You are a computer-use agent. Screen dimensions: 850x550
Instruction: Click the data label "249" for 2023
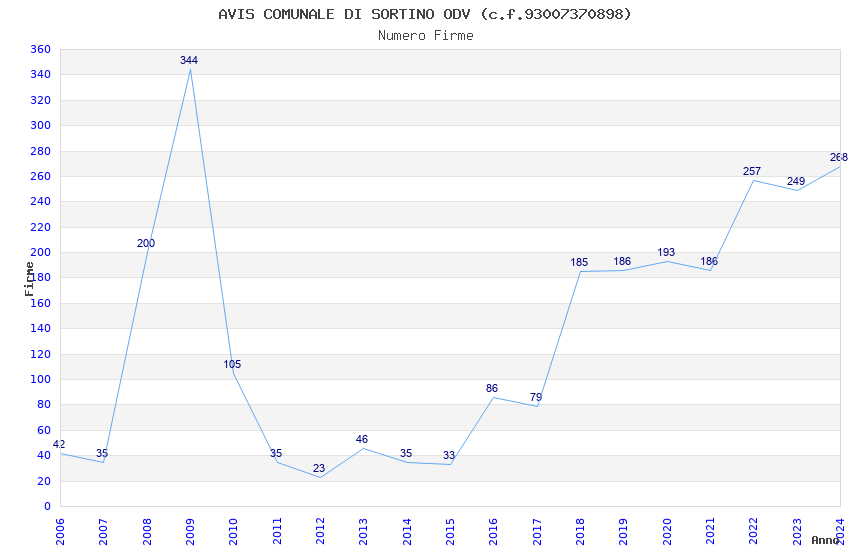click(796, 181)
